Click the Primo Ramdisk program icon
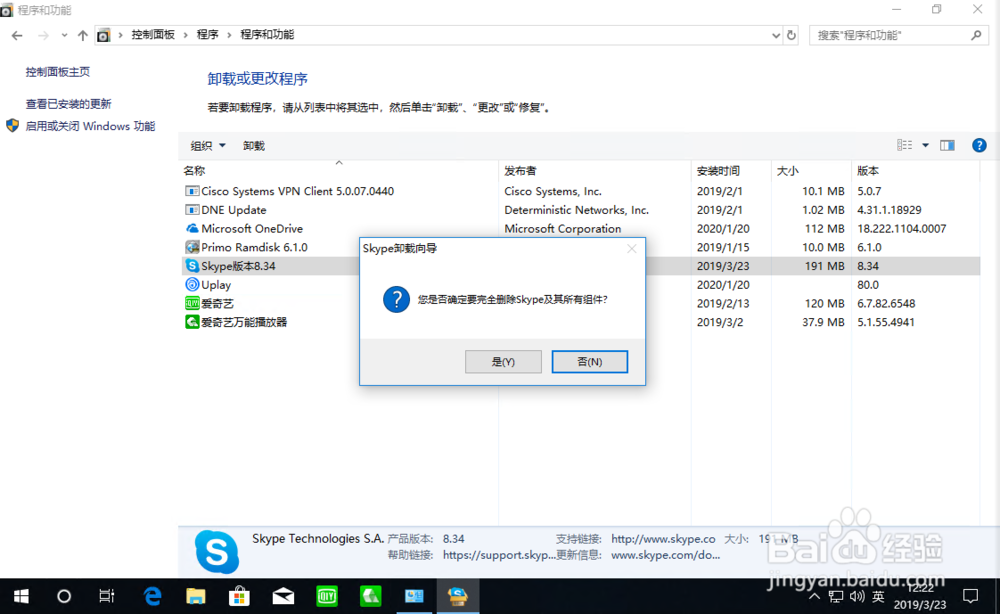The height and width of the screenshot is (614, 1000). 192,247
